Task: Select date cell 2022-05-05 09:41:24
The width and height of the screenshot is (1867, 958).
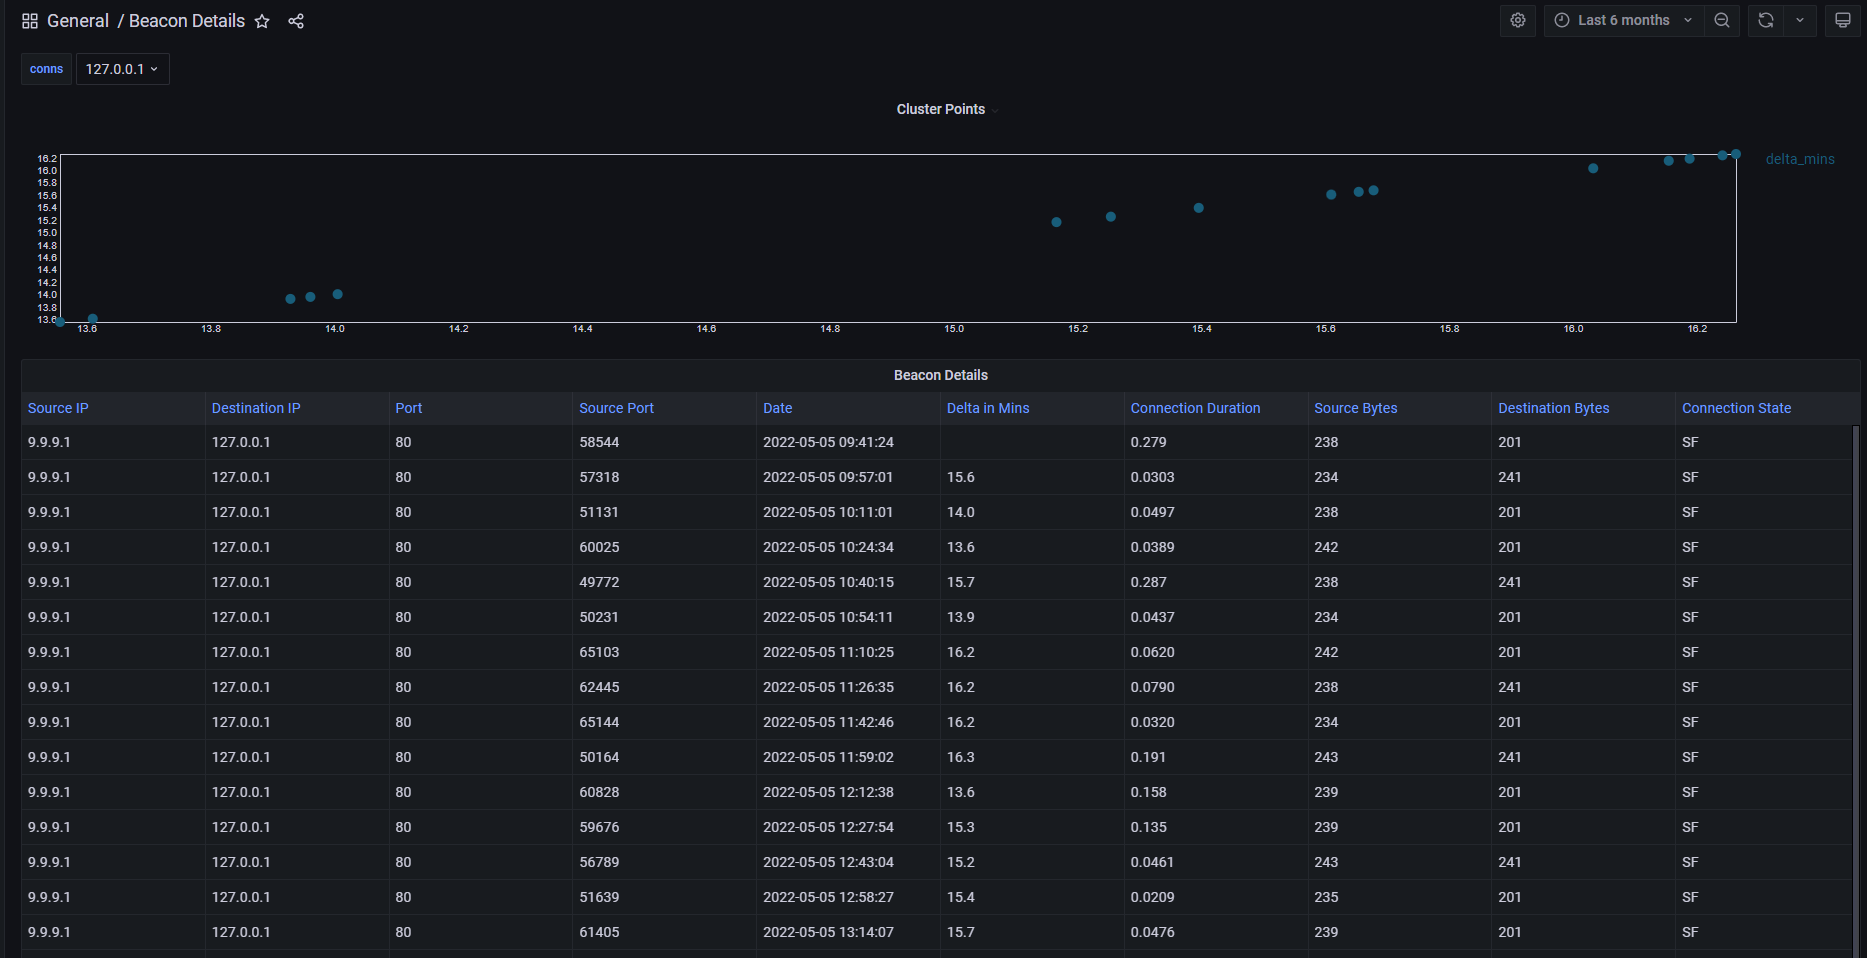Action: point(848,442)
